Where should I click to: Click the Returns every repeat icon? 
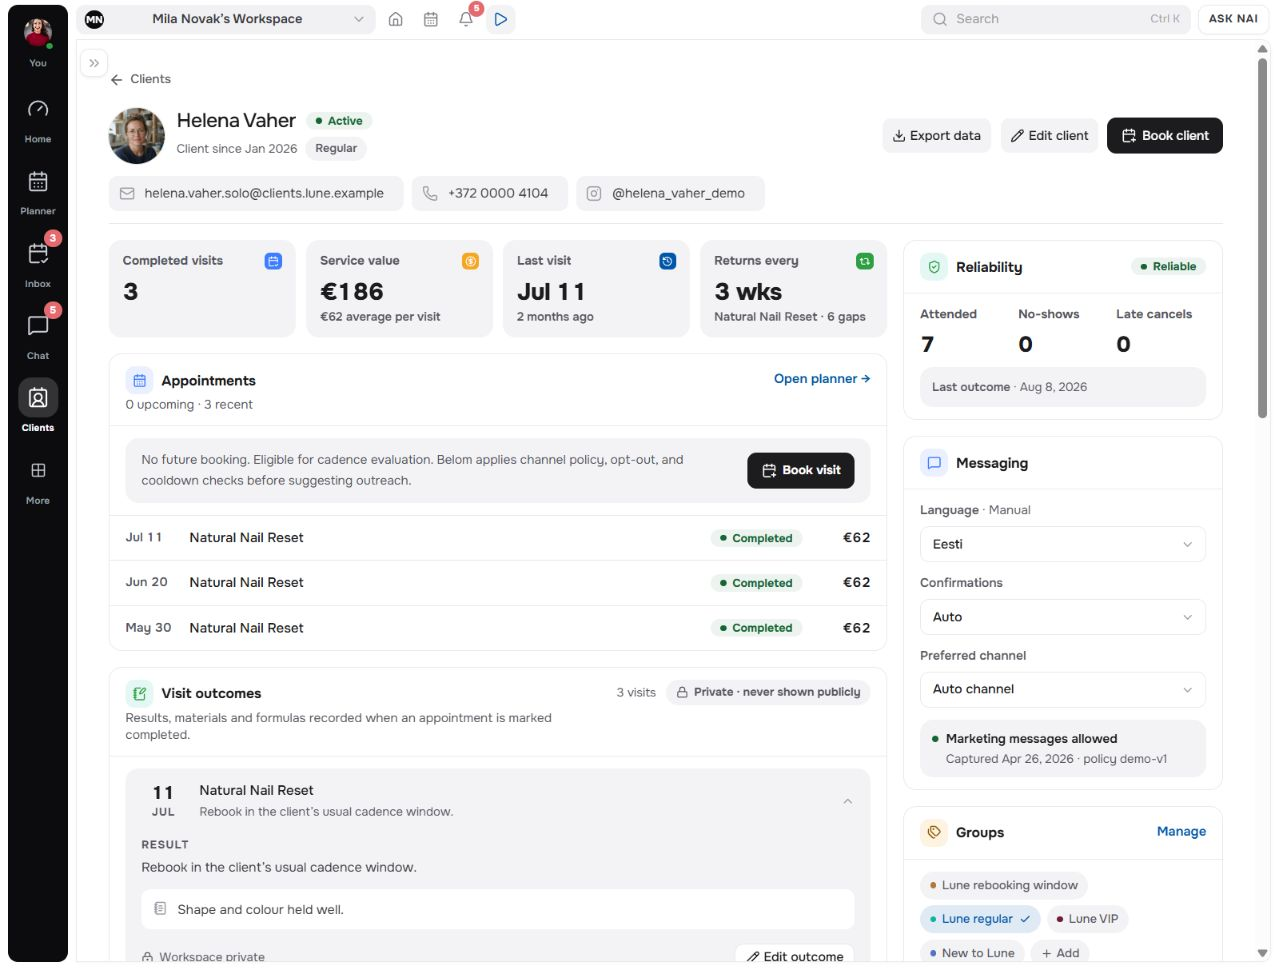tap(865, 261)
